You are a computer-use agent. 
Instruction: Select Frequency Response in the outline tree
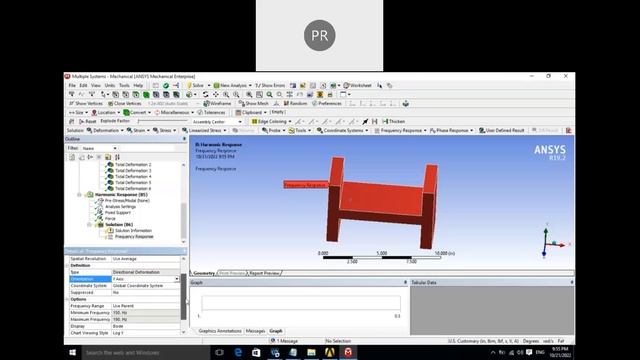pyautogui.click(x=134, y=237)
